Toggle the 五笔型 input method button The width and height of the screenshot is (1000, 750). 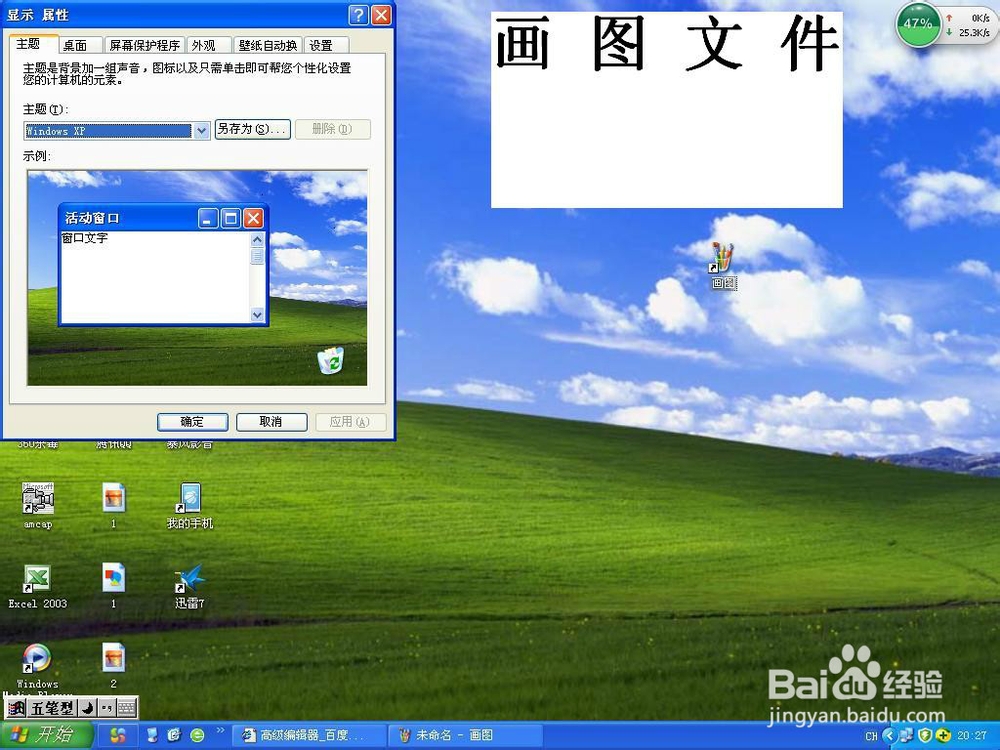click(x=52, y=708)
